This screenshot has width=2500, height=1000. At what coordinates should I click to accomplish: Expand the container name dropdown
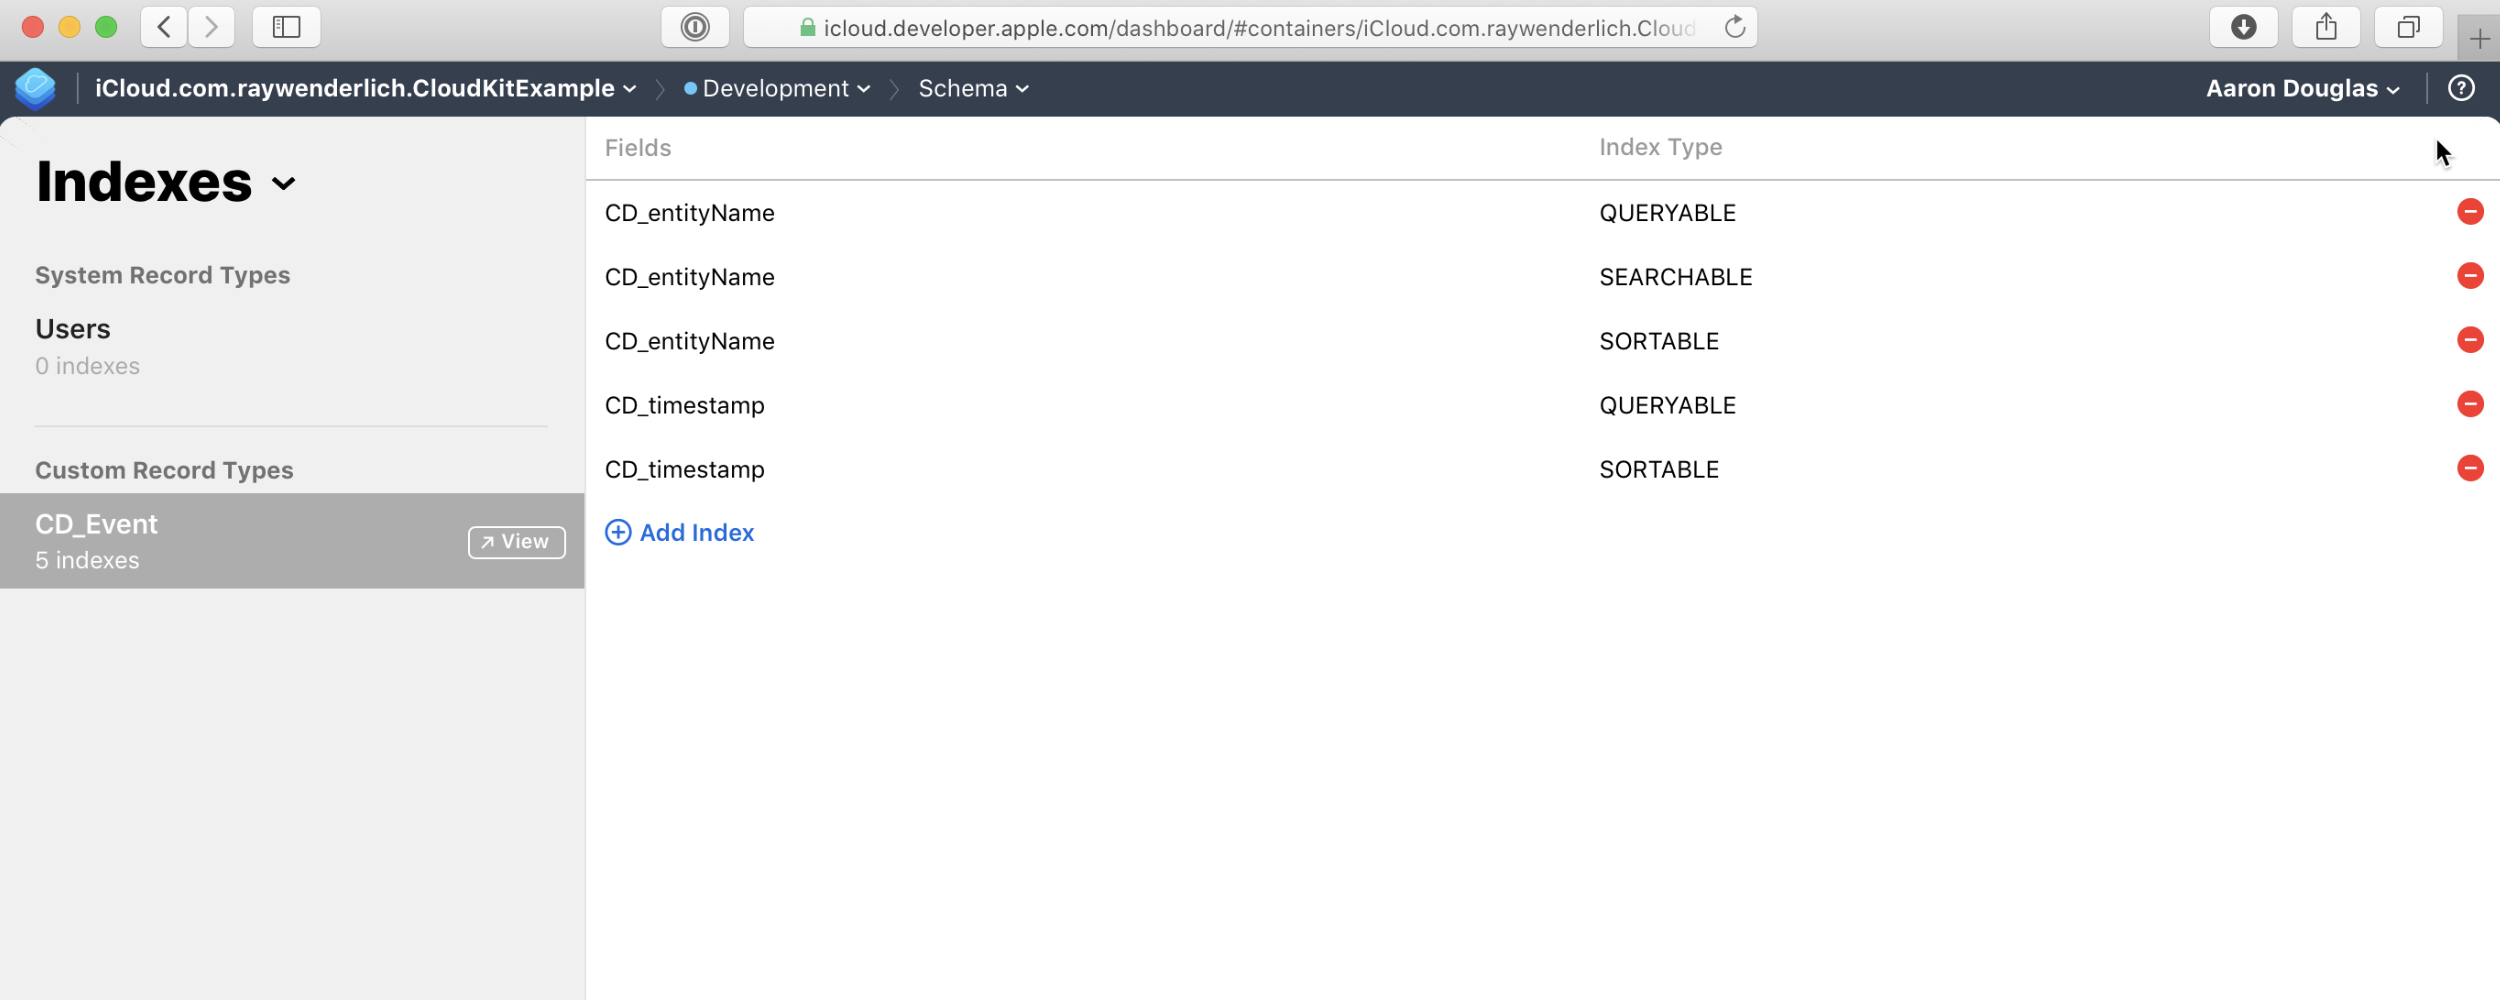[x=366, y=88]
